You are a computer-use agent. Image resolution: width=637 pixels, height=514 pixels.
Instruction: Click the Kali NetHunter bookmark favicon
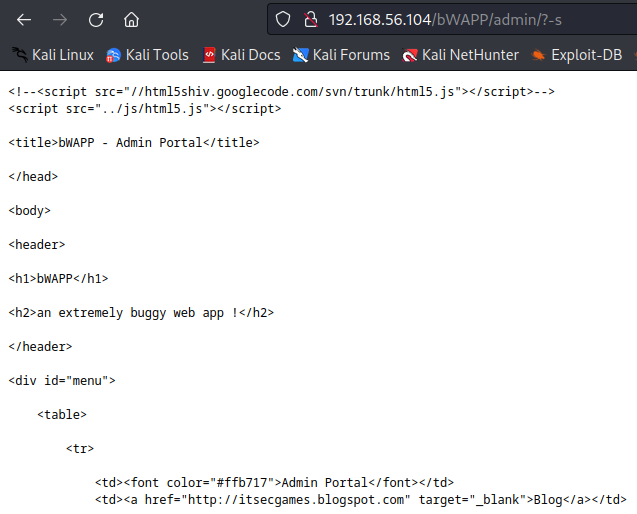410,55
